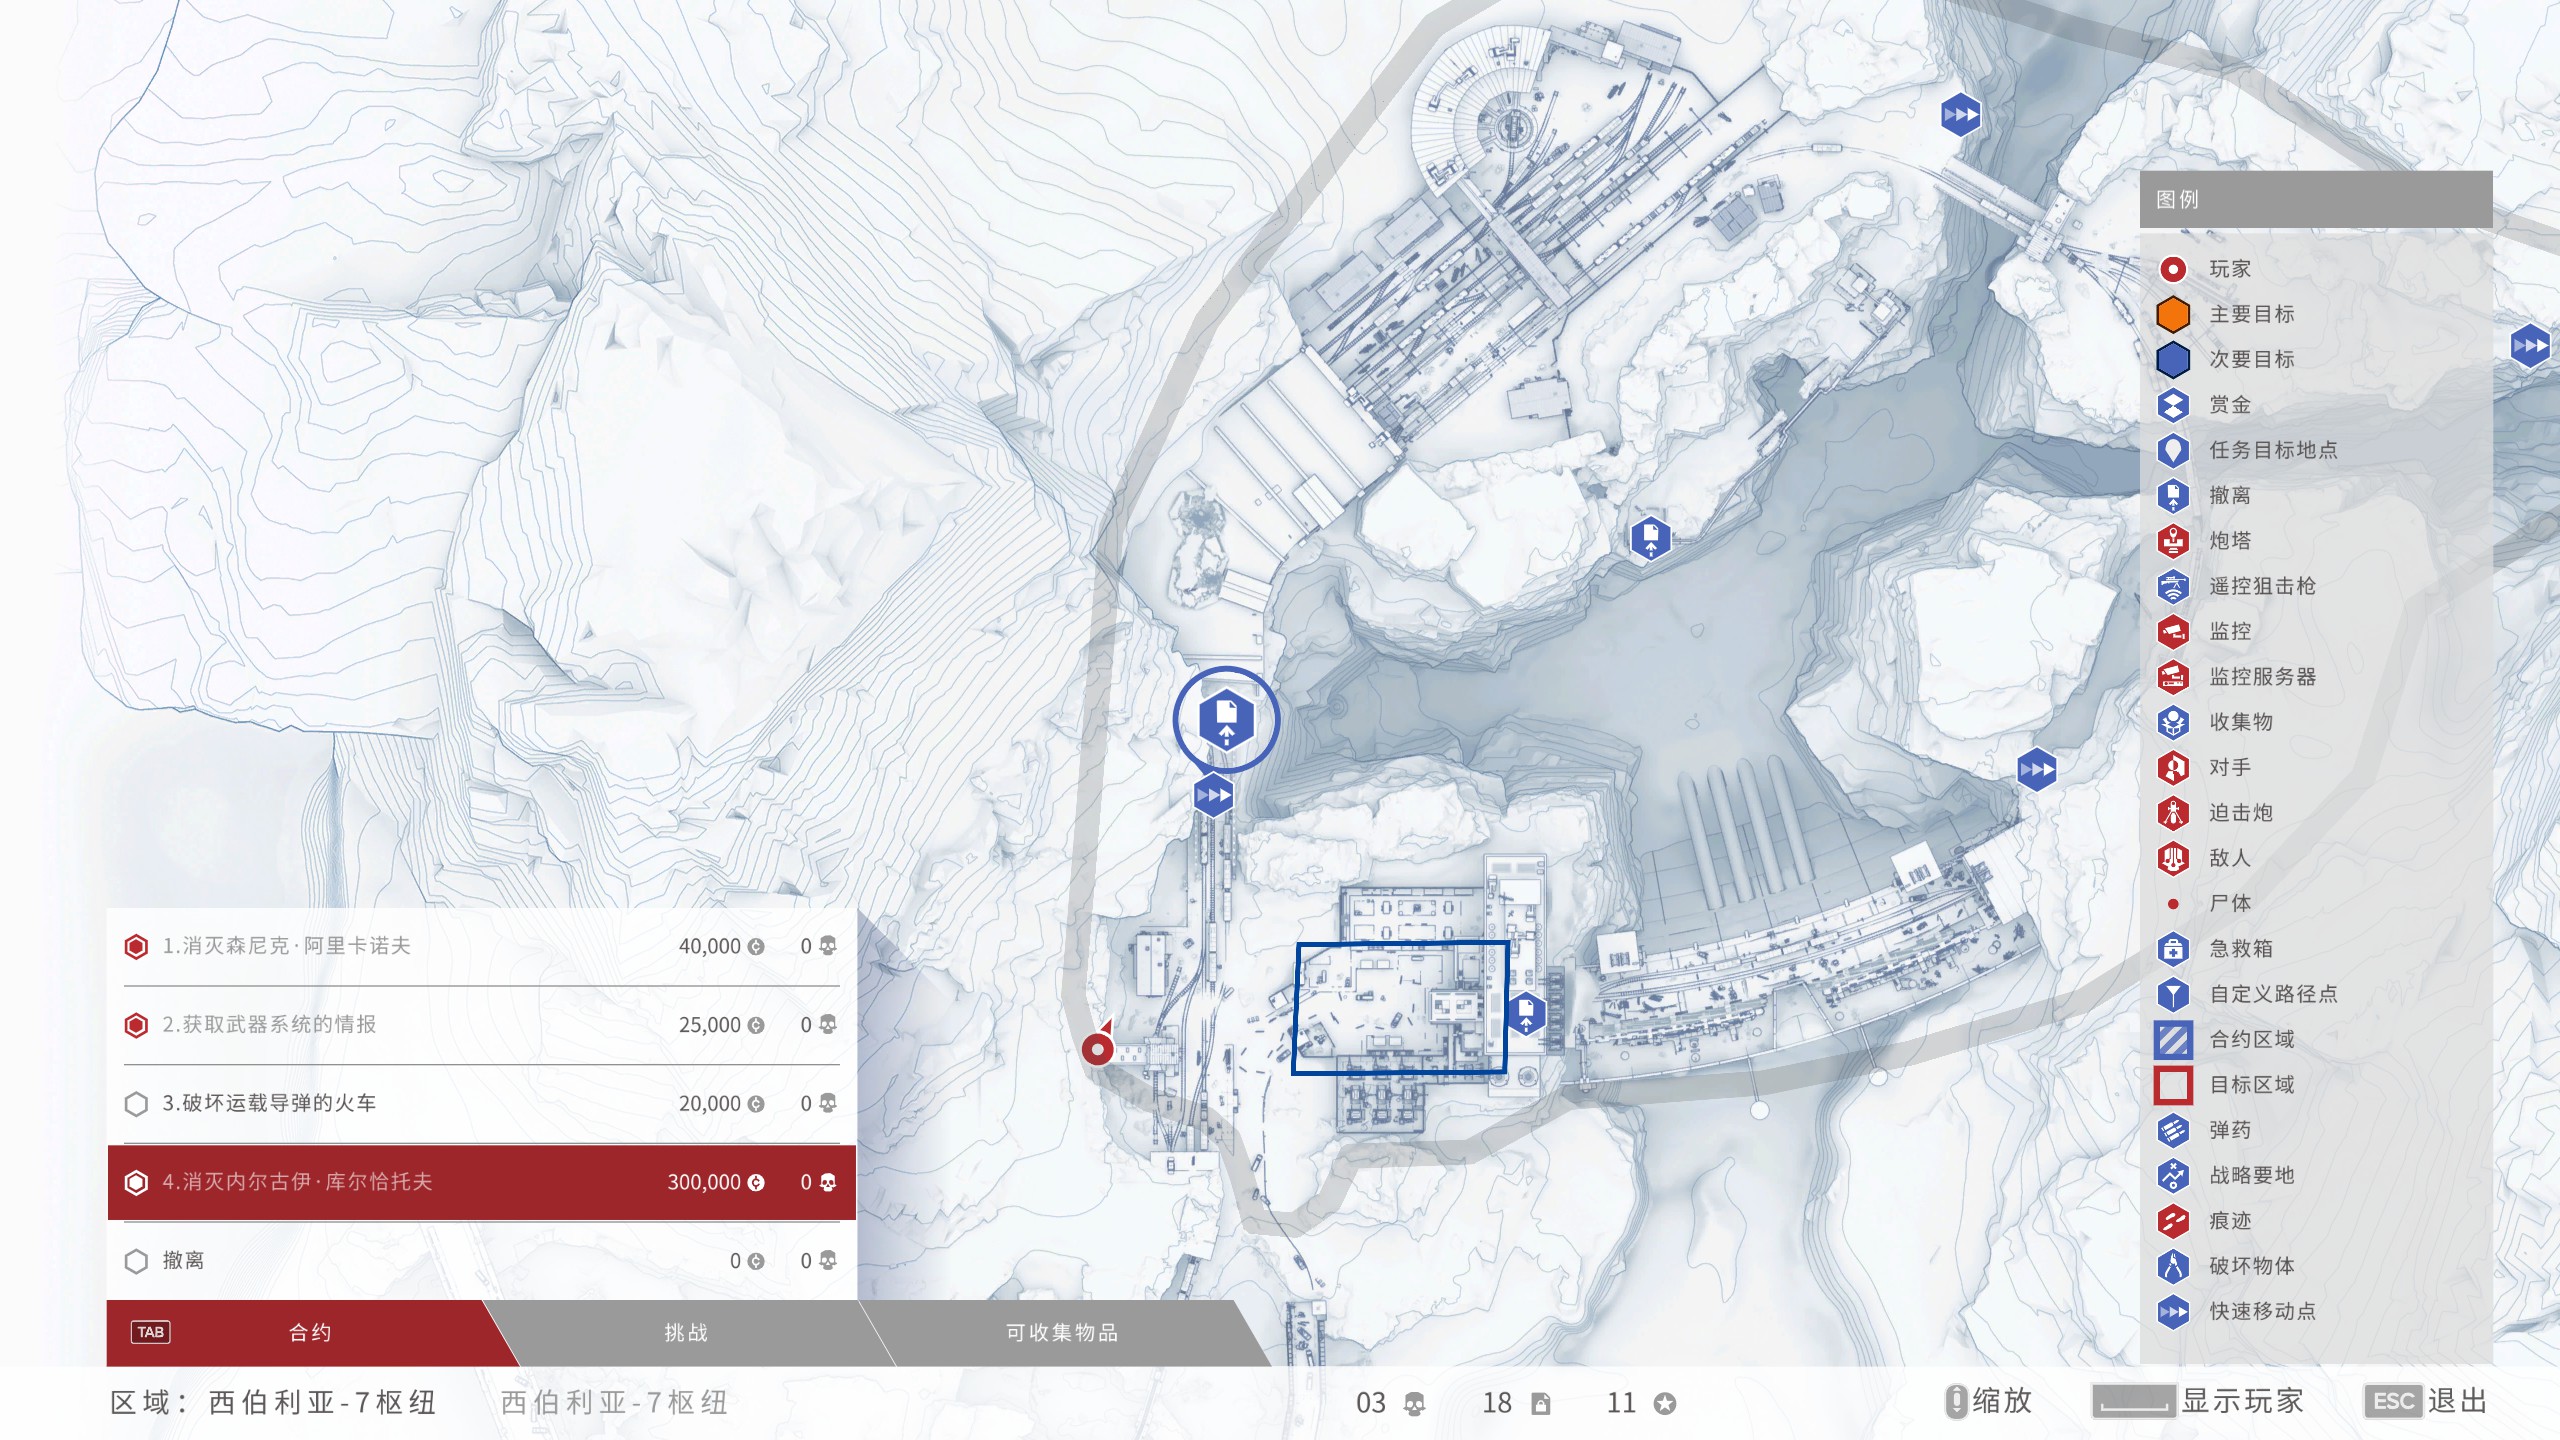
Task: Select objective 3.破坏运载导弹的火车
Action: (482, 1103)
